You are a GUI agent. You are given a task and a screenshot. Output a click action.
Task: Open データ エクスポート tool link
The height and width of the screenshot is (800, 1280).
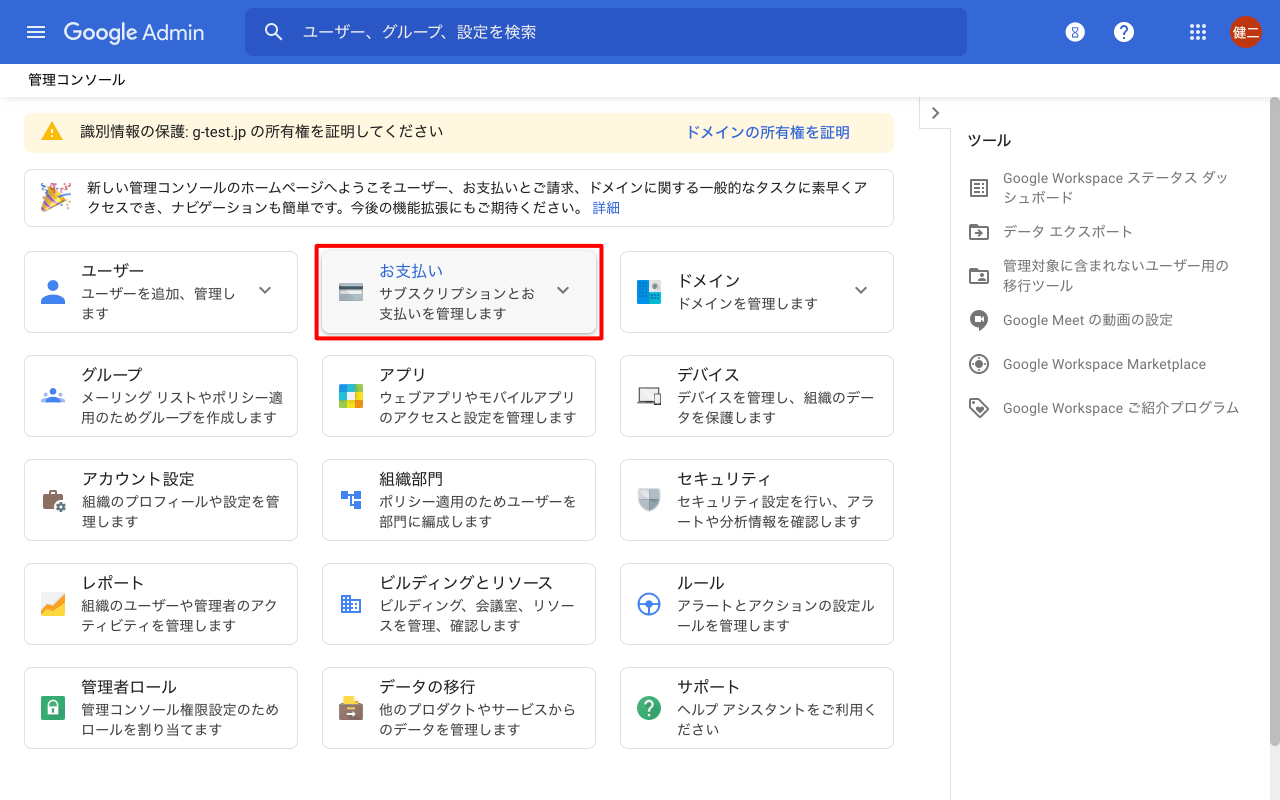[x=1068, y=232]
